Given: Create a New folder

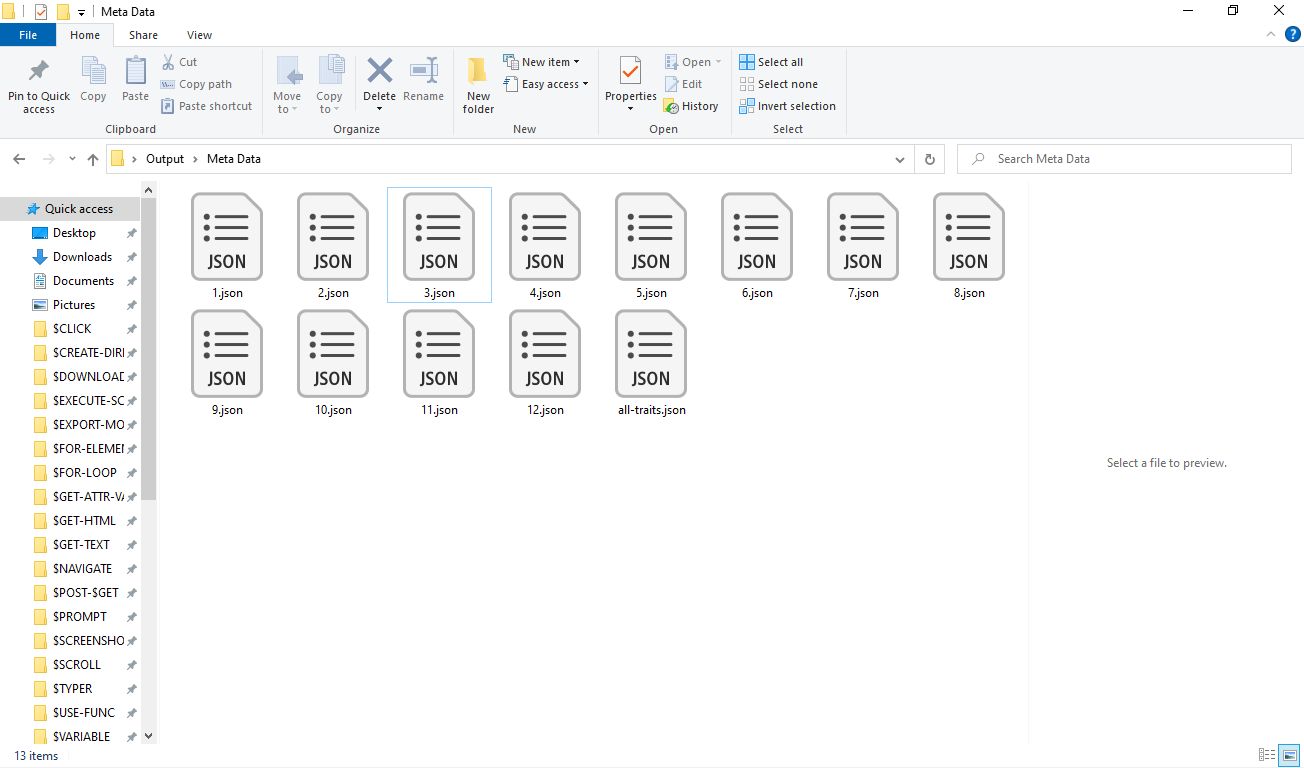Looking at the screenshot, I should pos(478,85).
